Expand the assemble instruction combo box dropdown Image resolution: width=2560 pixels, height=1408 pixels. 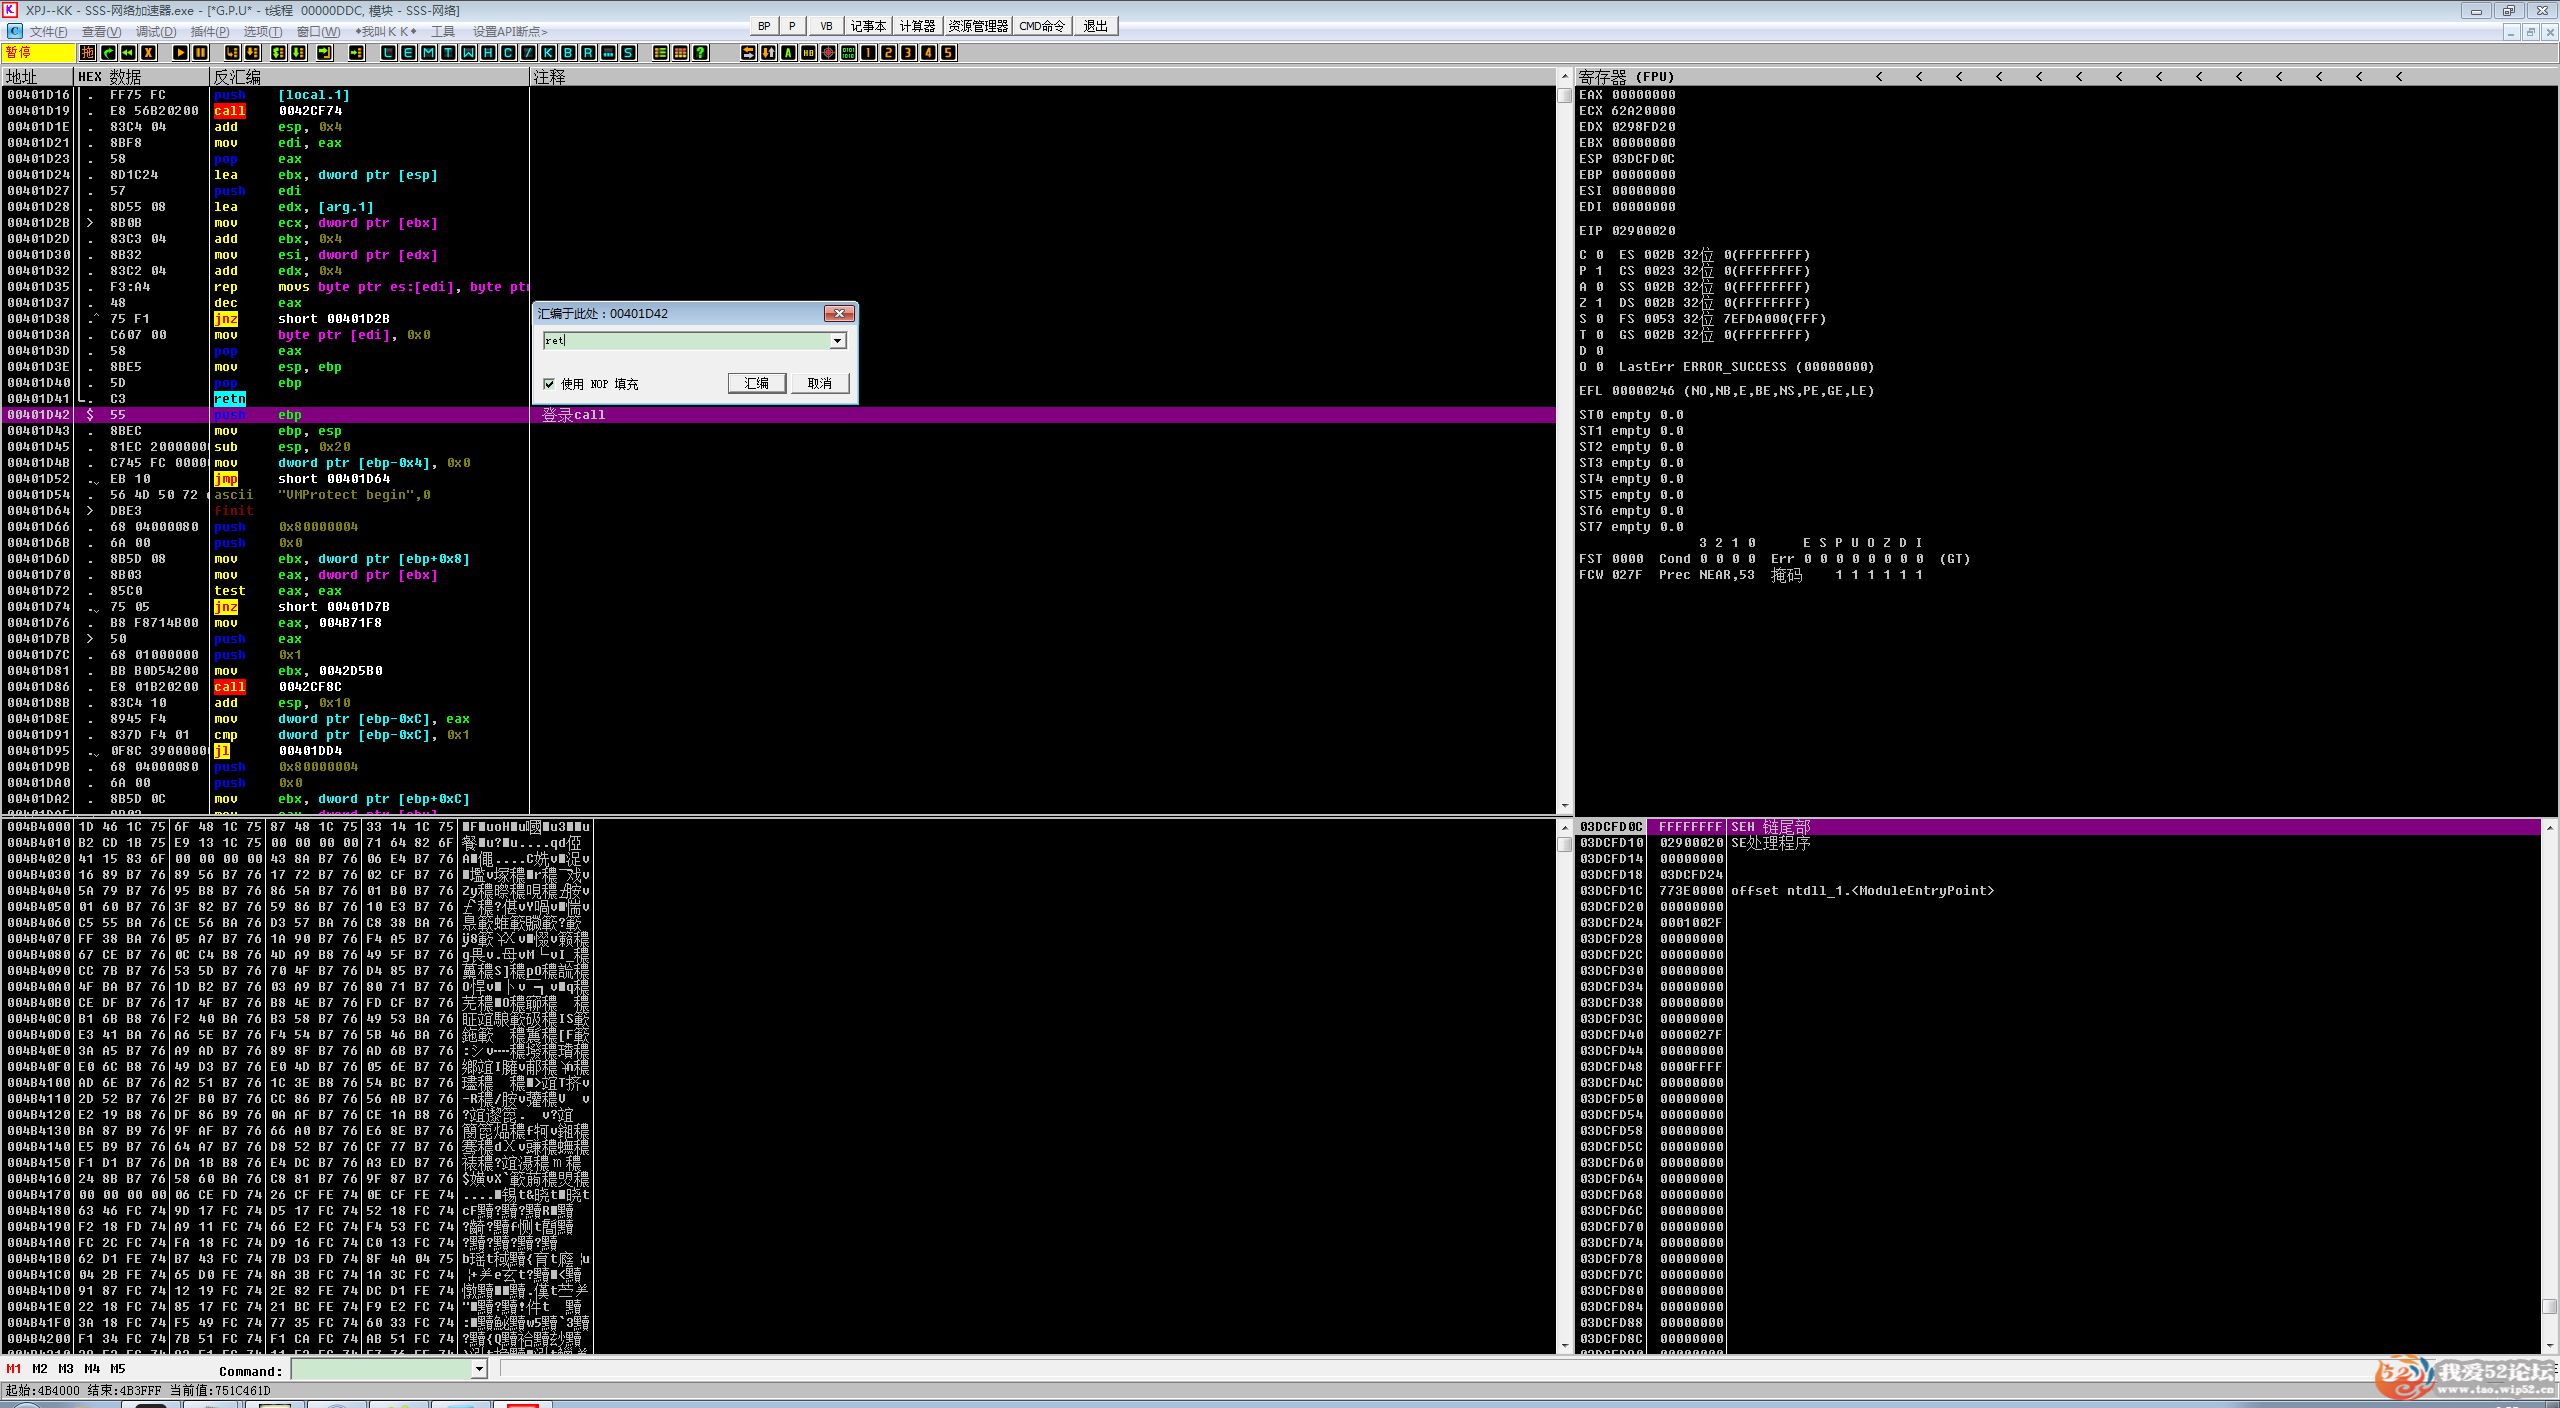coord(837,341)
